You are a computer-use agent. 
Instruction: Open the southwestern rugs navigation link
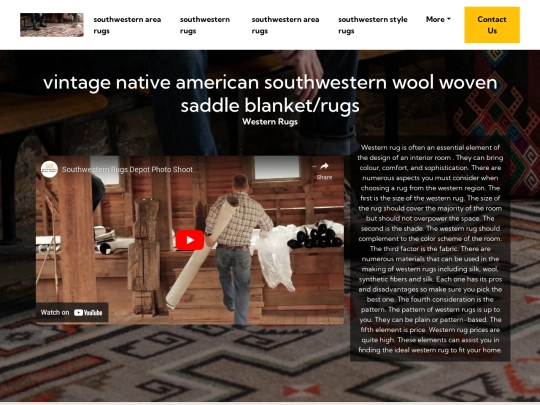[x=205, y=25]
